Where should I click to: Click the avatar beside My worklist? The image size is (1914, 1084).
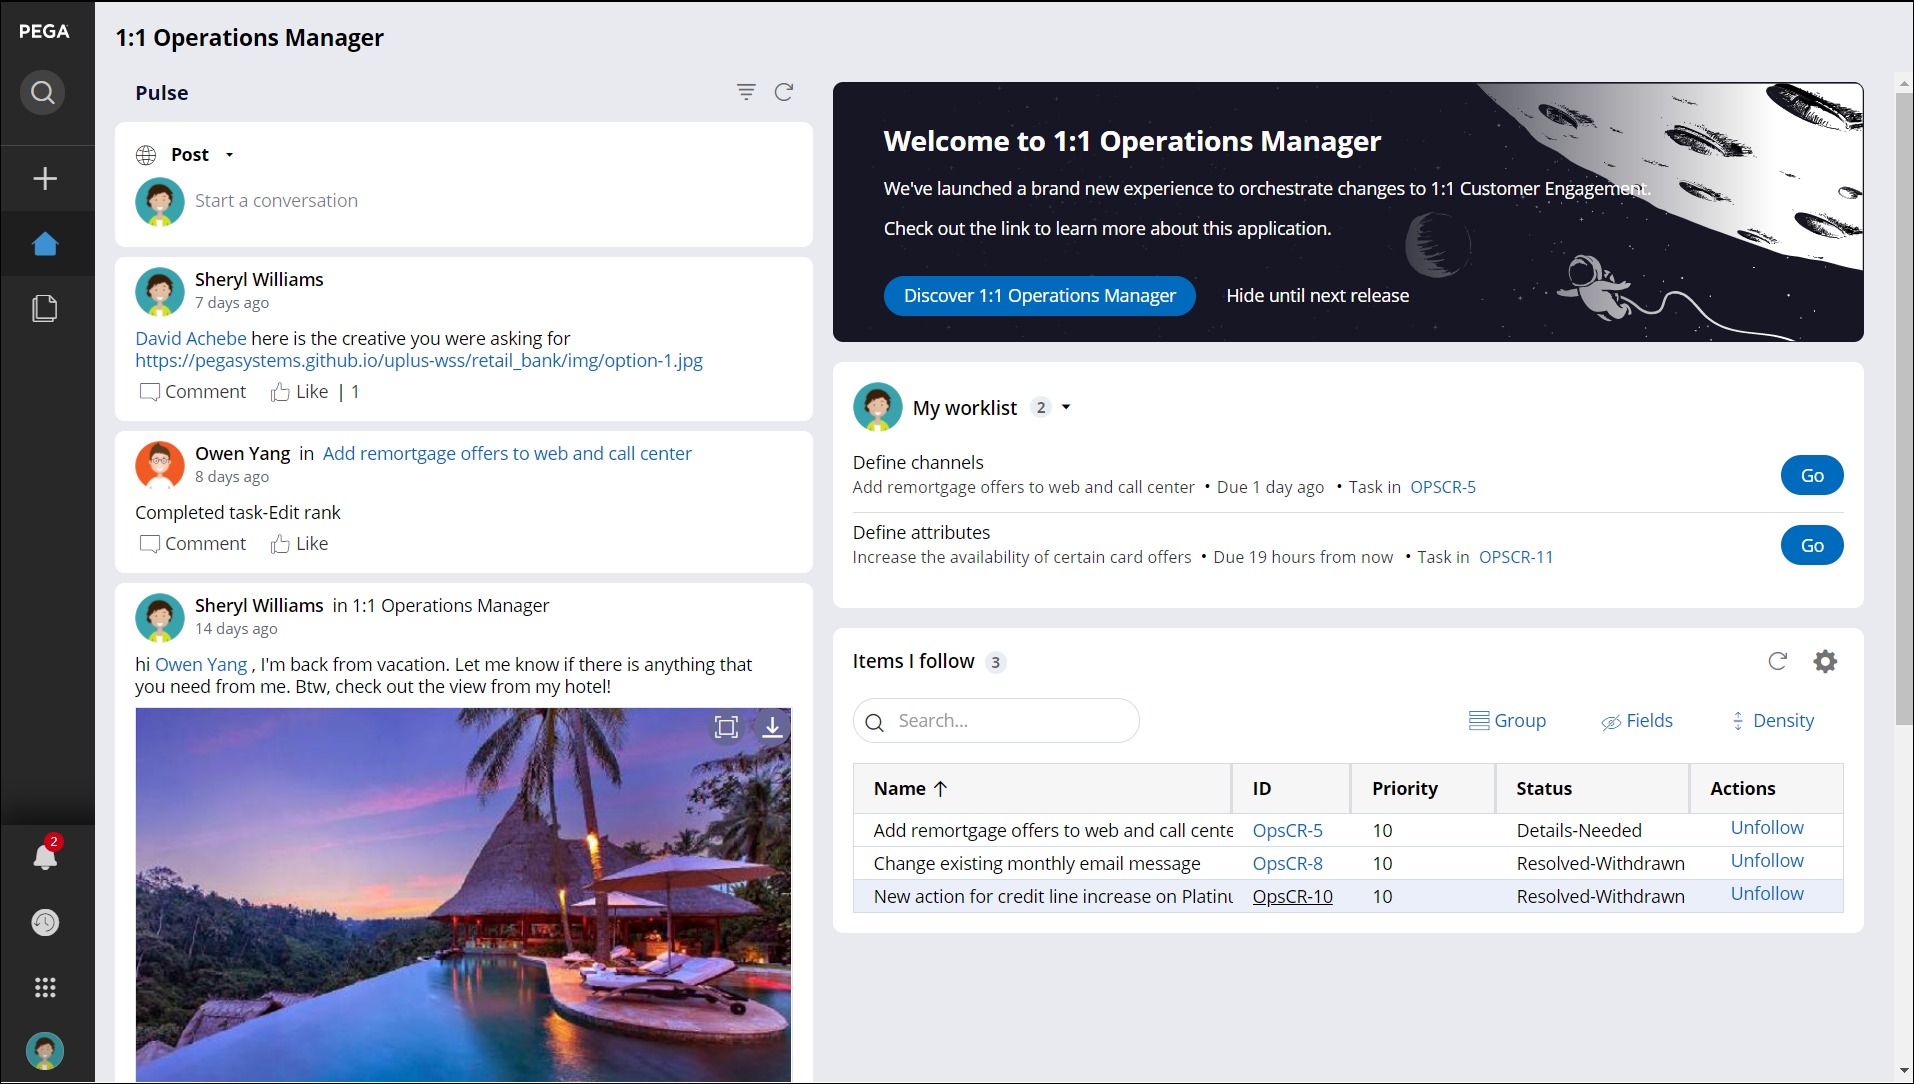tap(877, 407)
